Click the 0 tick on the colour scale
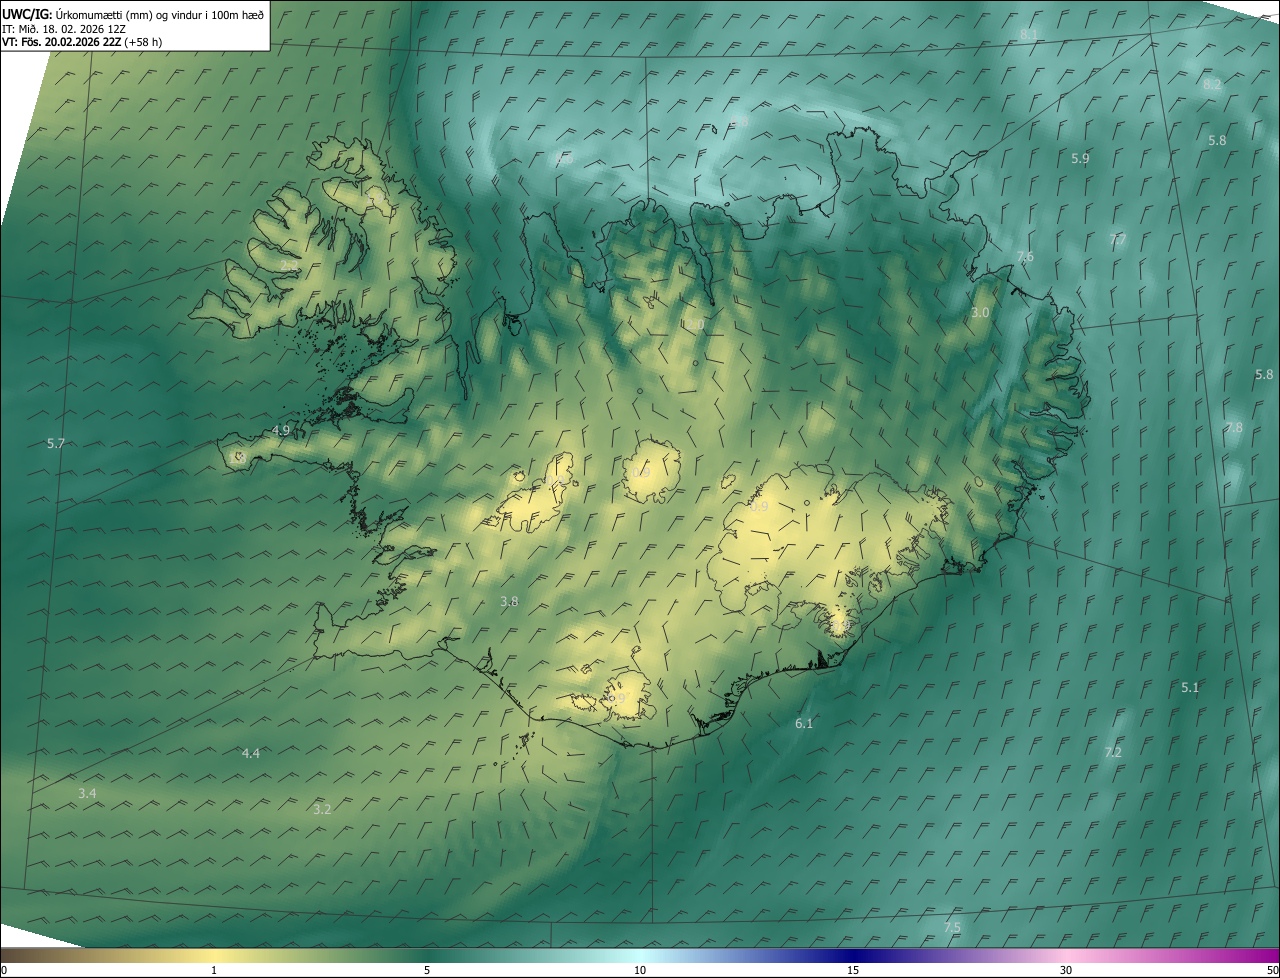 click(4, 970)
